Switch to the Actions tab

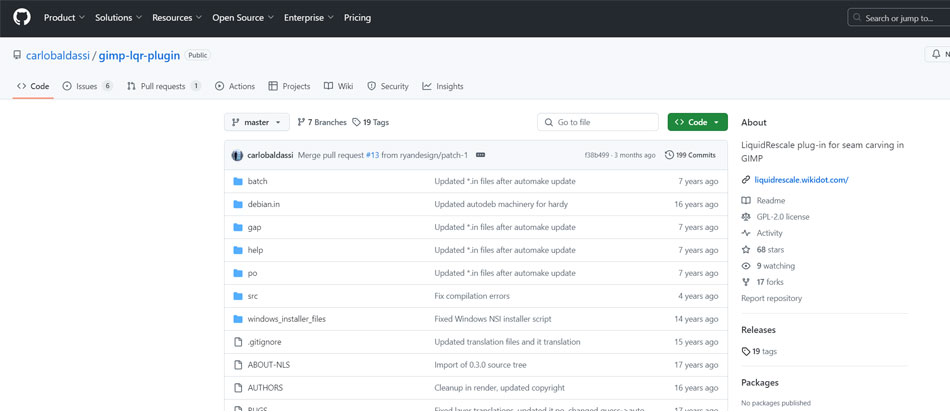tap(235, 86)
